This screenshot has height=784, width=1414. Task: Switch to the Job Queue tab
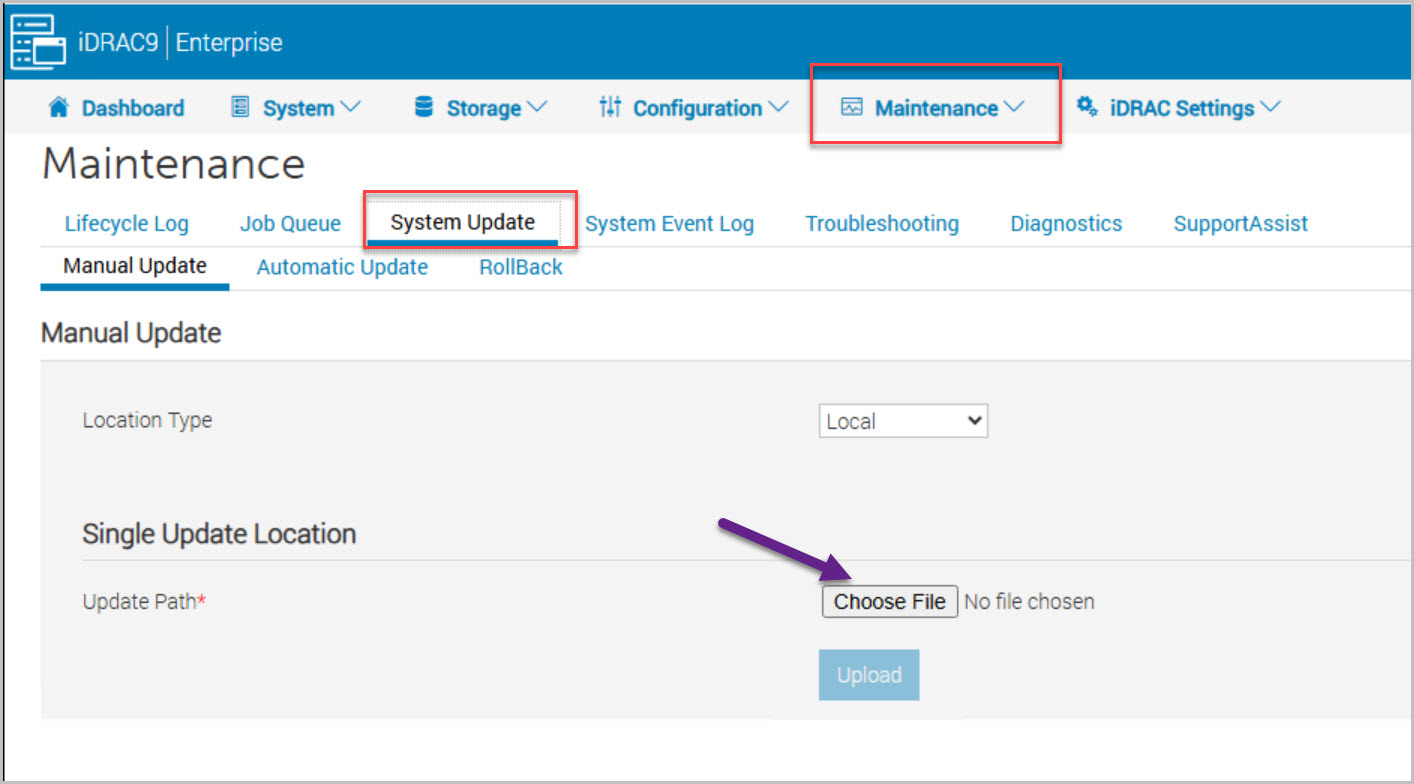(x=290, y=224)
